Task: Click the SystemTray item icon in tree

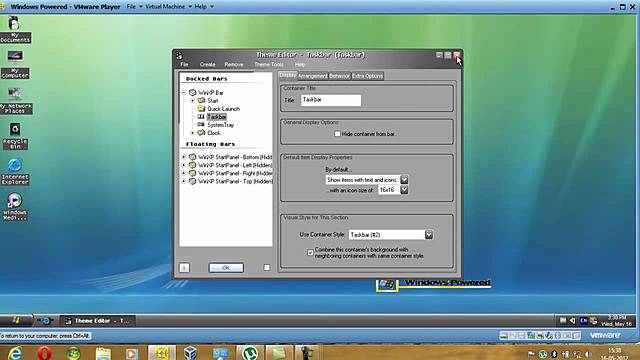Action: click(201, 124)
